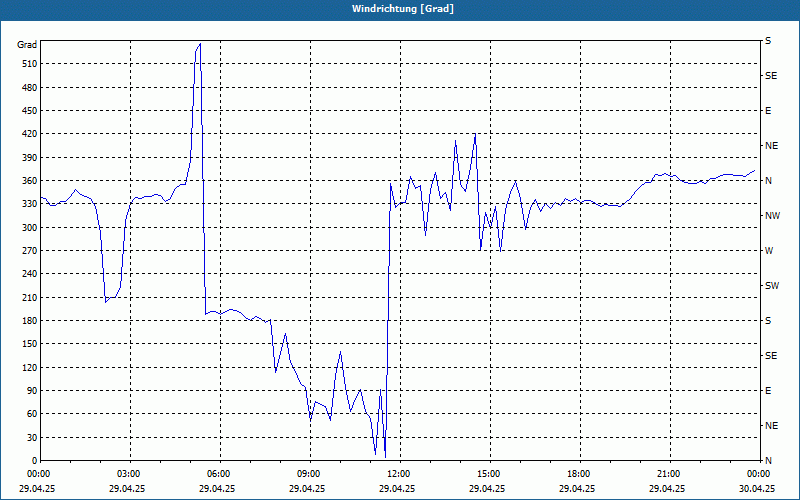Click the 90 degree axis label

click(32, 391)
